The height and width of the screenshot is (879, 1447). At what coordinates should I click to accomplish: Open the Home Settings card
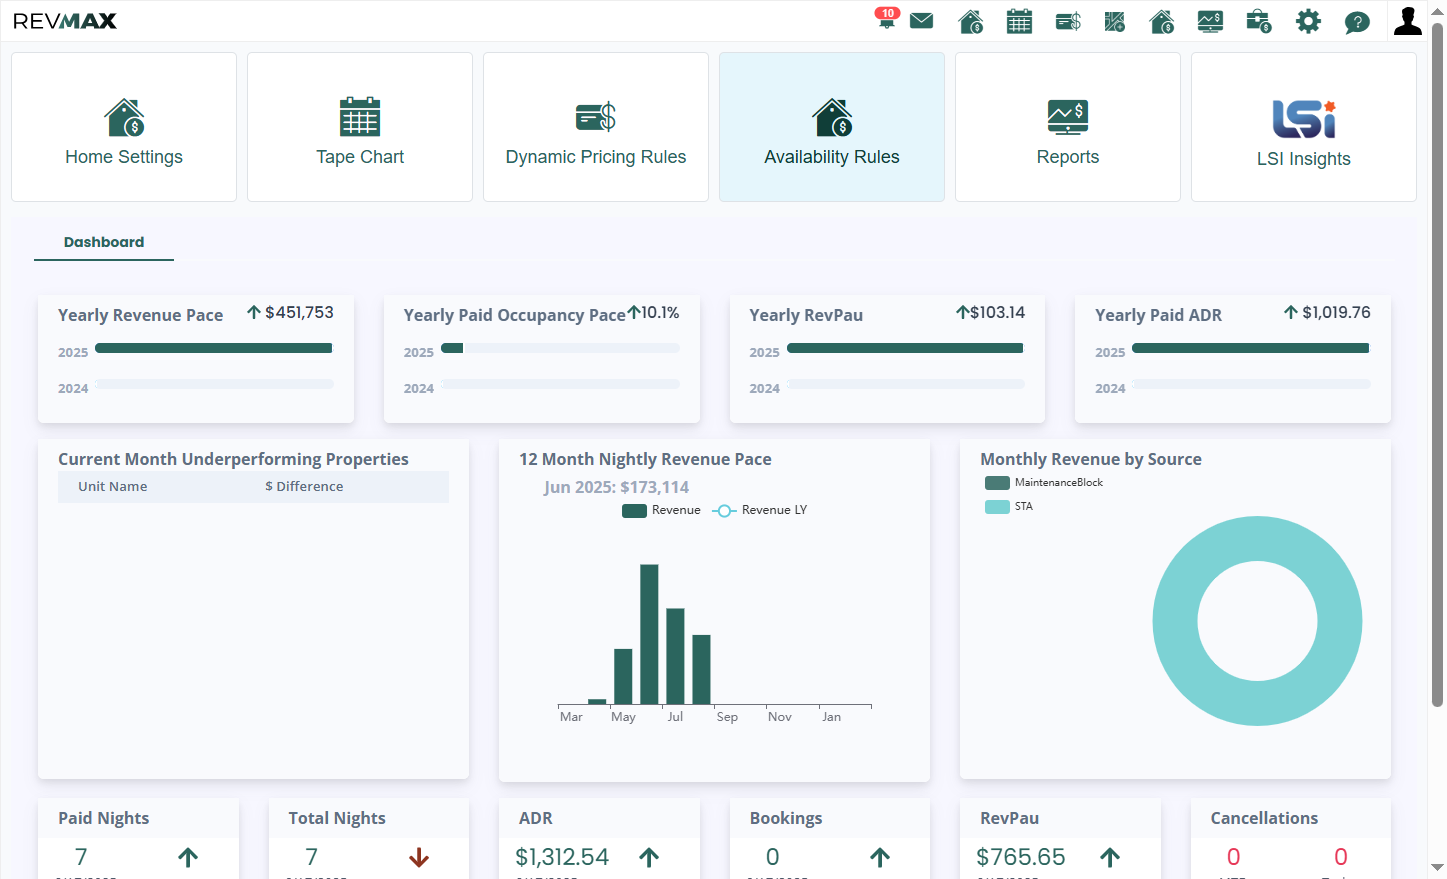(124, 127)
